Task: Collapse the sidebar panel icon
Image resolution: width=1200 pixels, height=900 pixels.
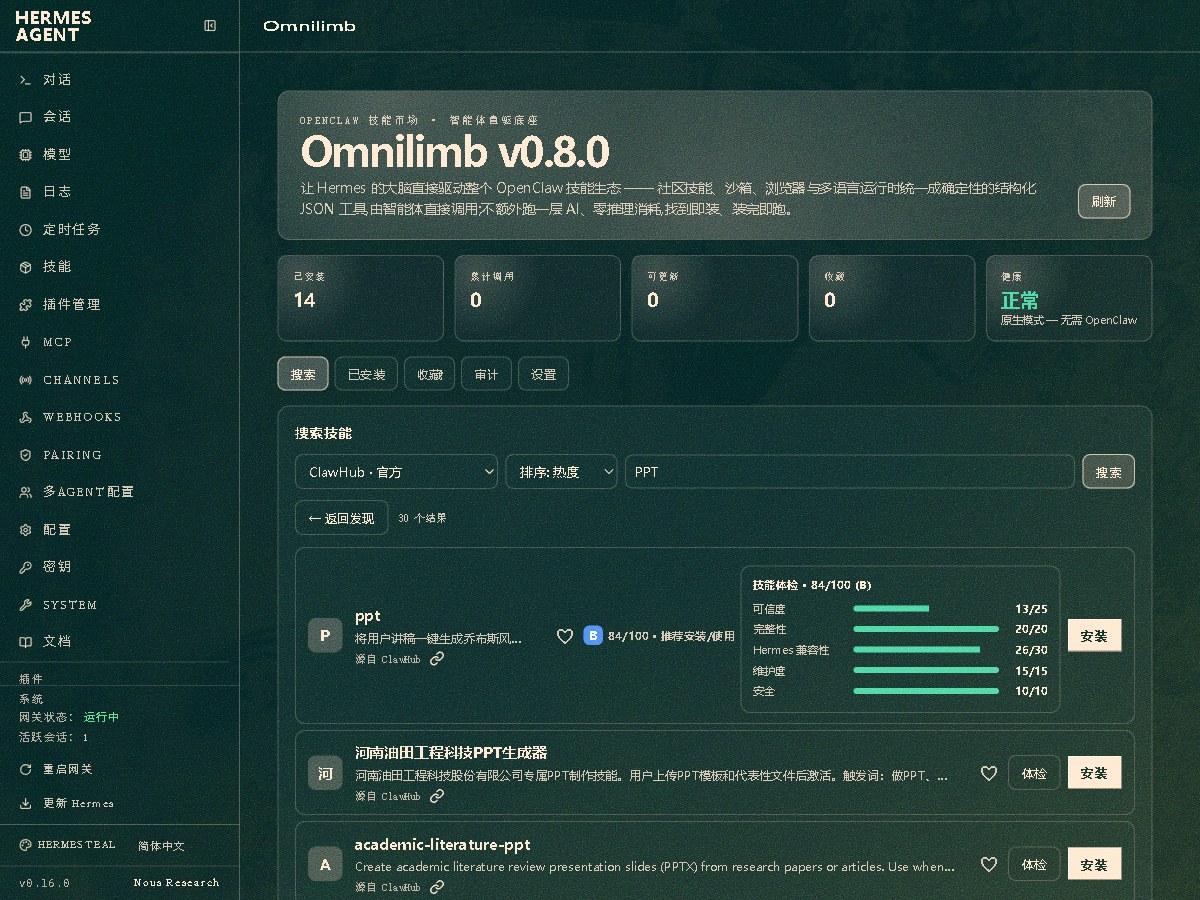Action: click(x=210, y=26)
